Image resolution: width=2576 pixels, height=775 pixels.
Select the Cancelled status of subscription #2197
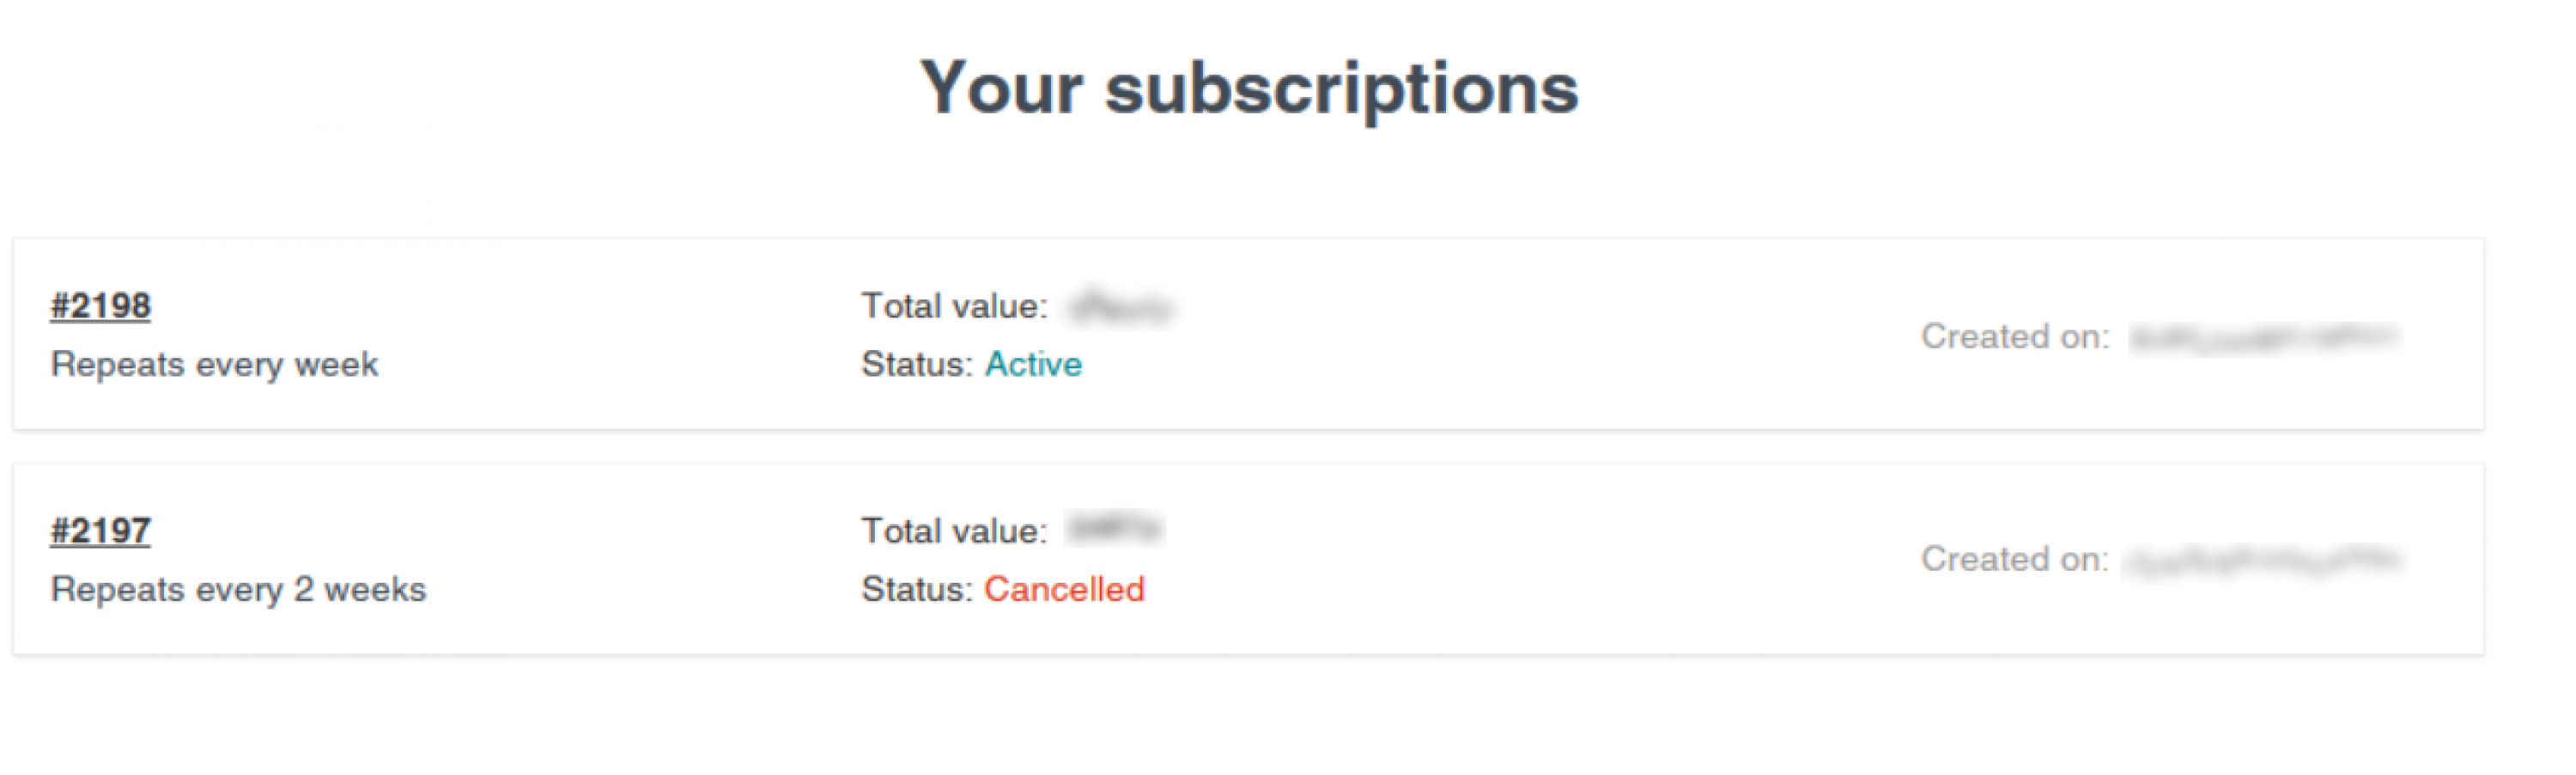pyautogui.click(x=1064, y=590)
